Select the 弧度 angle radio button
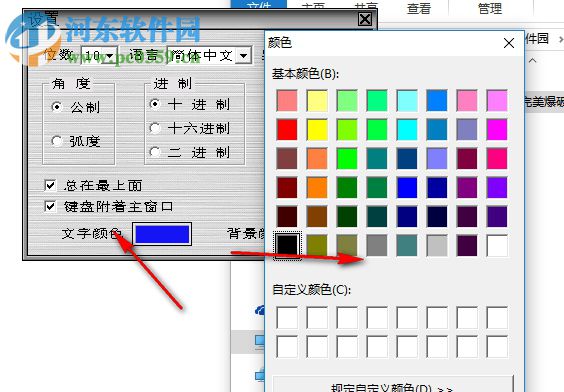This screenshot has width=564, height=392. (57, 141)
